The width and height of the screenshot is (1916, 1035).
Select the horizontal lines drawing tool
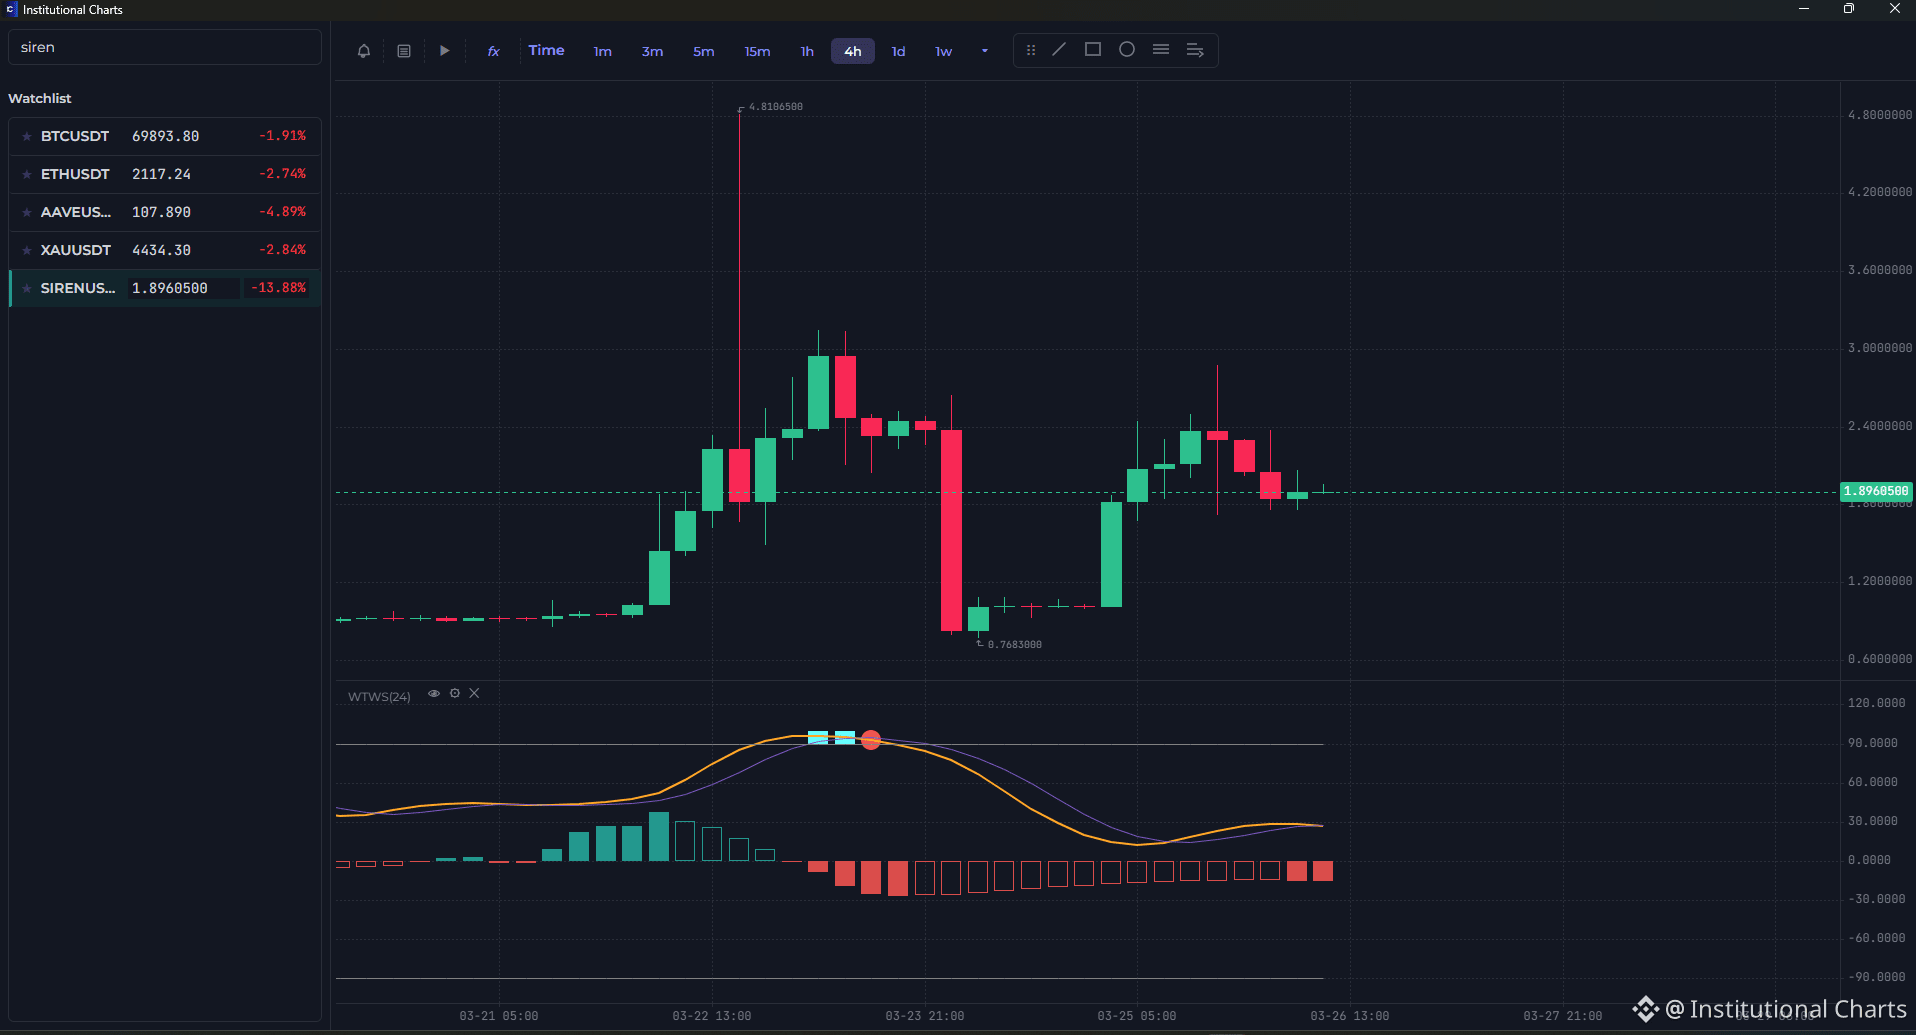1161,49
